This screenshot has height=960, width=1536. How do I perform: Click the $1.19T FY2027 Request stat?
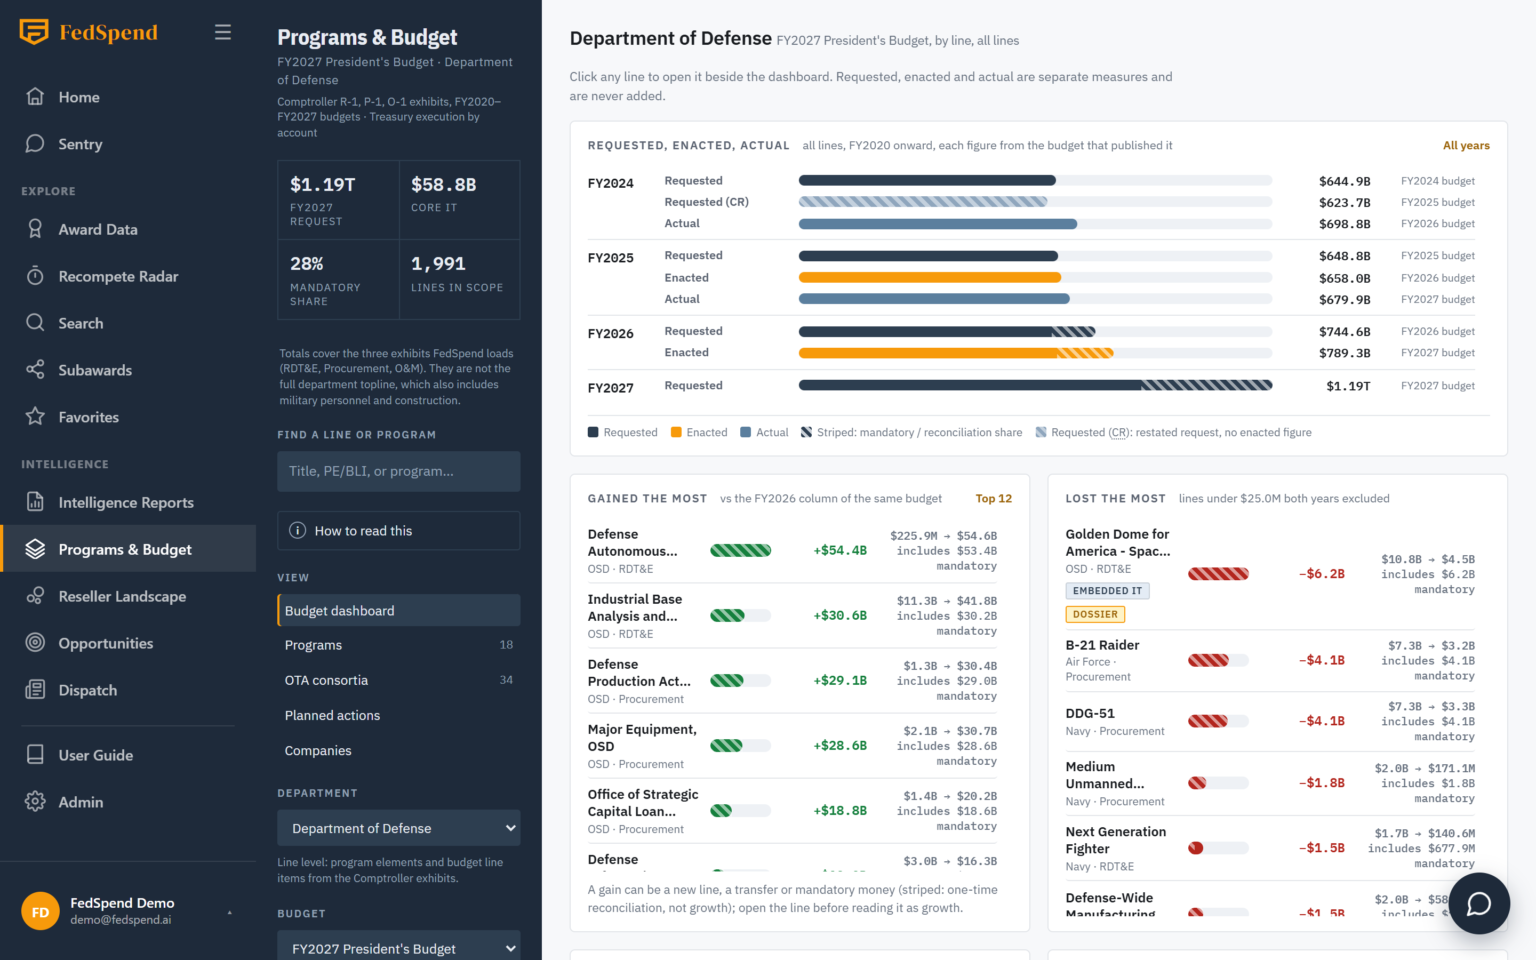[339, 200]
